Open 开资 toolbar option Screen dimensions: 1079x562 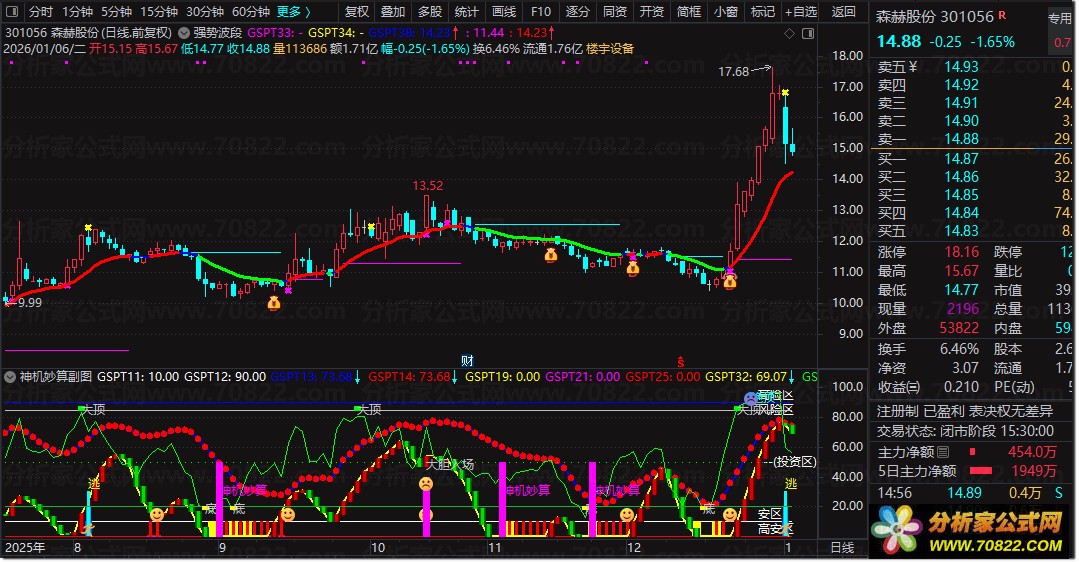tap(652, 12)
